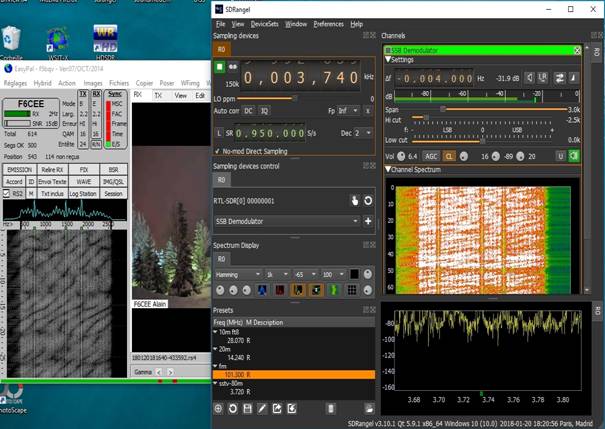Viewport: 605px width, 429px height.
Task: Click the IMG/QSL button in EasyPal
Action: (113, 181)
